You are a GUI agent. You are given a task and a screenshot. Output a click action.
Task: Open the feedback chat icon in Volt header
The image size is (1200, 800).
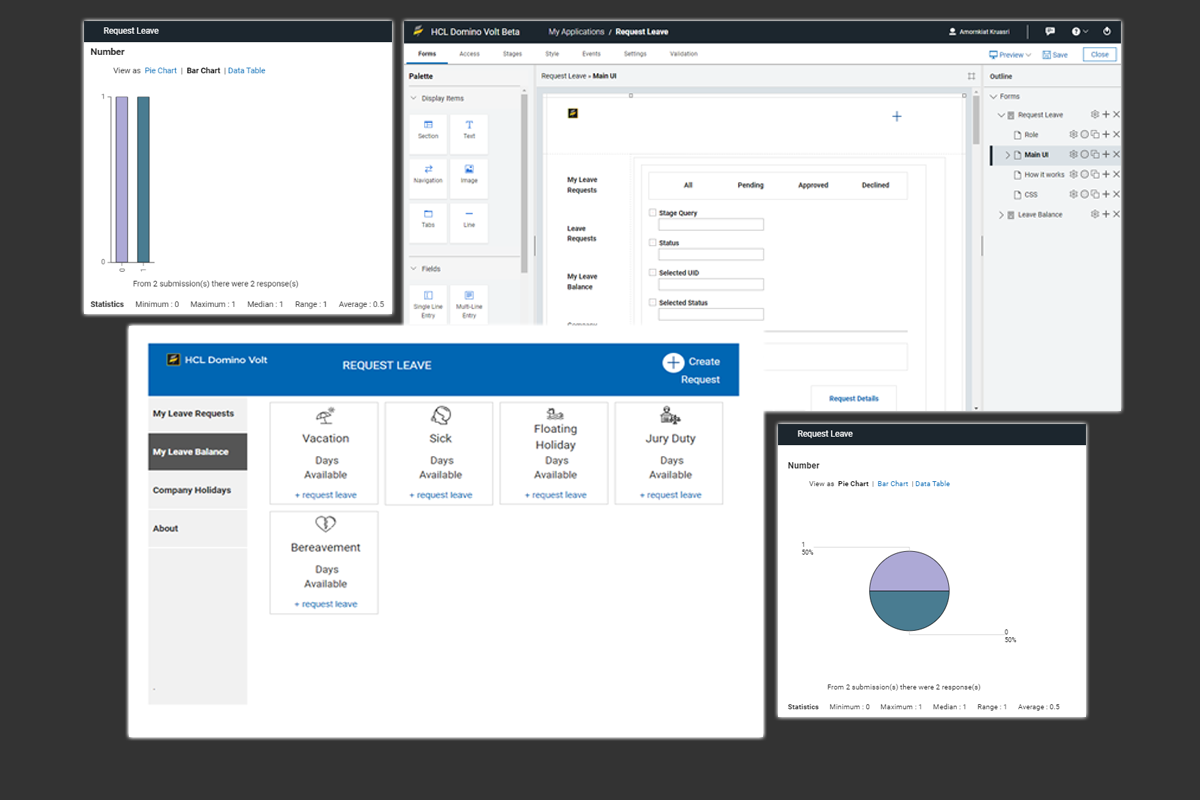click(x=1050, y=32)
